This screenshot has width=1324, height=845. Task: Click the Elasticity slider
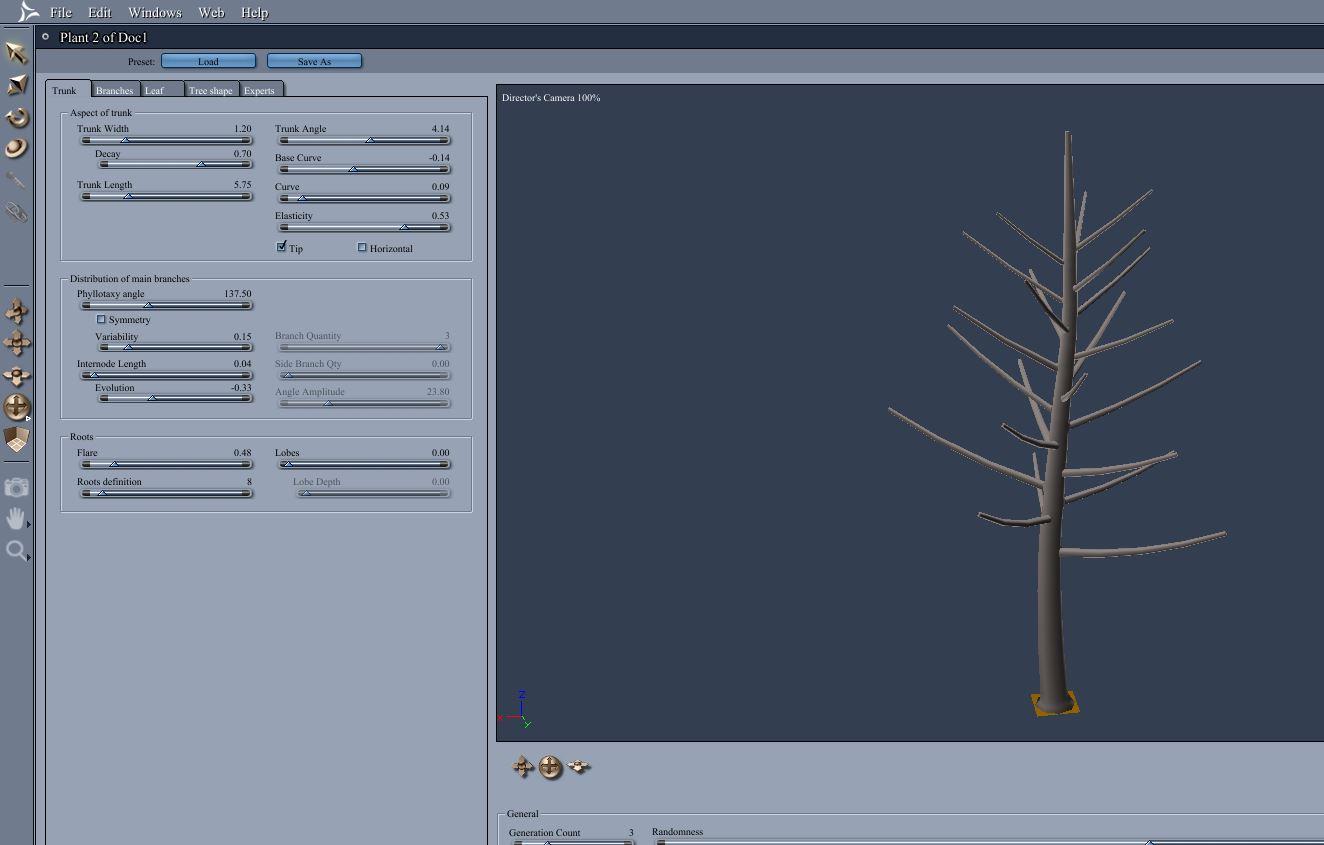(364, 227)
